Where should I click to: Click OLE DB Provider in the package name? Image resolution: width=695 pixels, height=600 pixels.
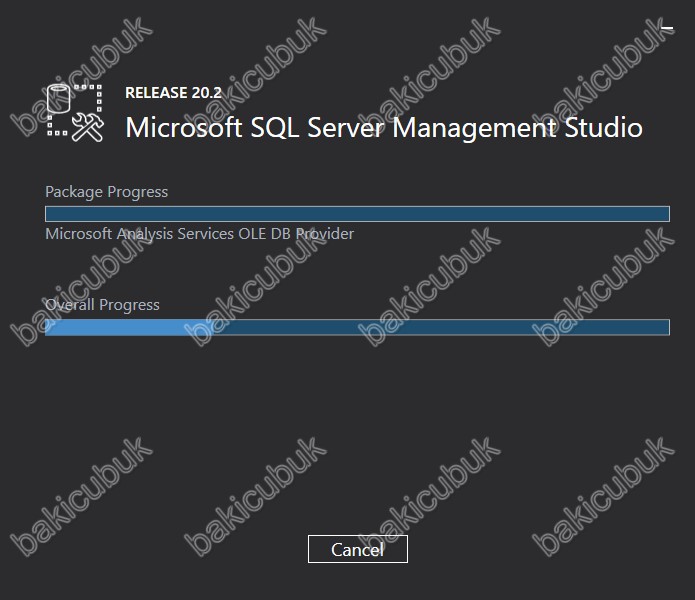point(296,234)
